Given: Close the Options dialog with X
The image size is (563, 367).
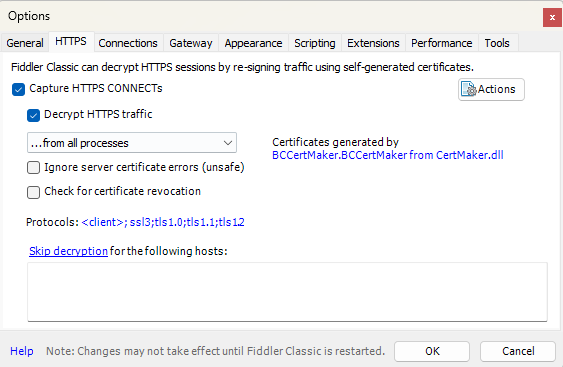Looking at the screenshot, I should coord(552,18).
